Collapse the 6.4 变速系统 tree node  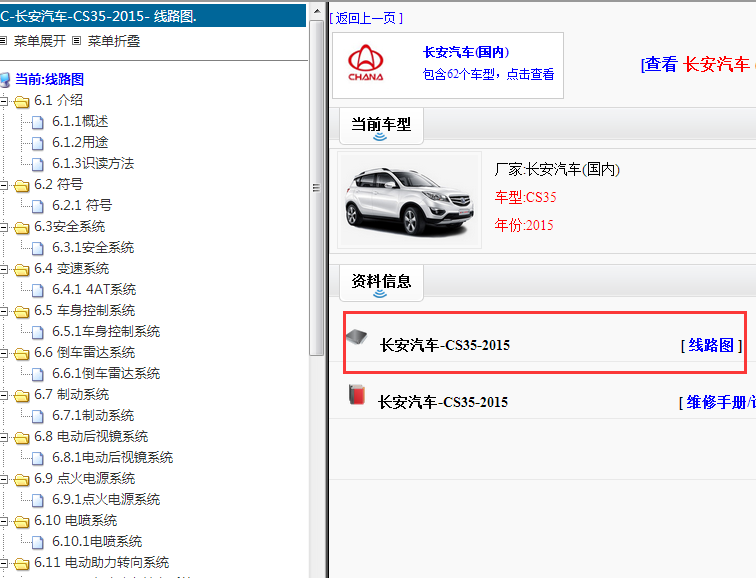3,269
